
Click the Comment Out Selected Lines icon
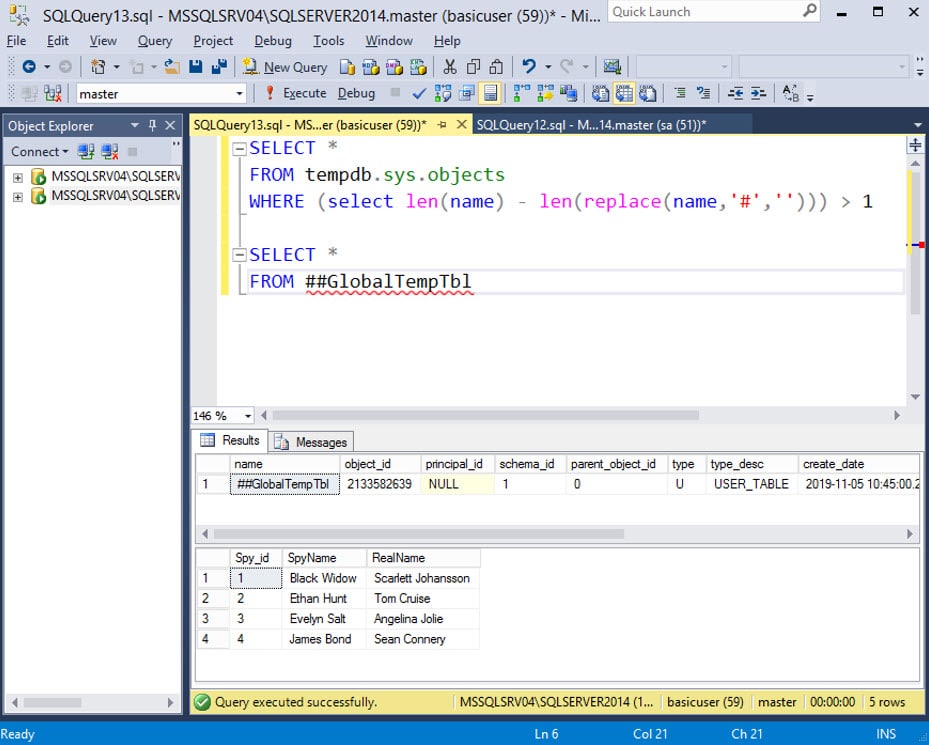(x=682, y=93)
